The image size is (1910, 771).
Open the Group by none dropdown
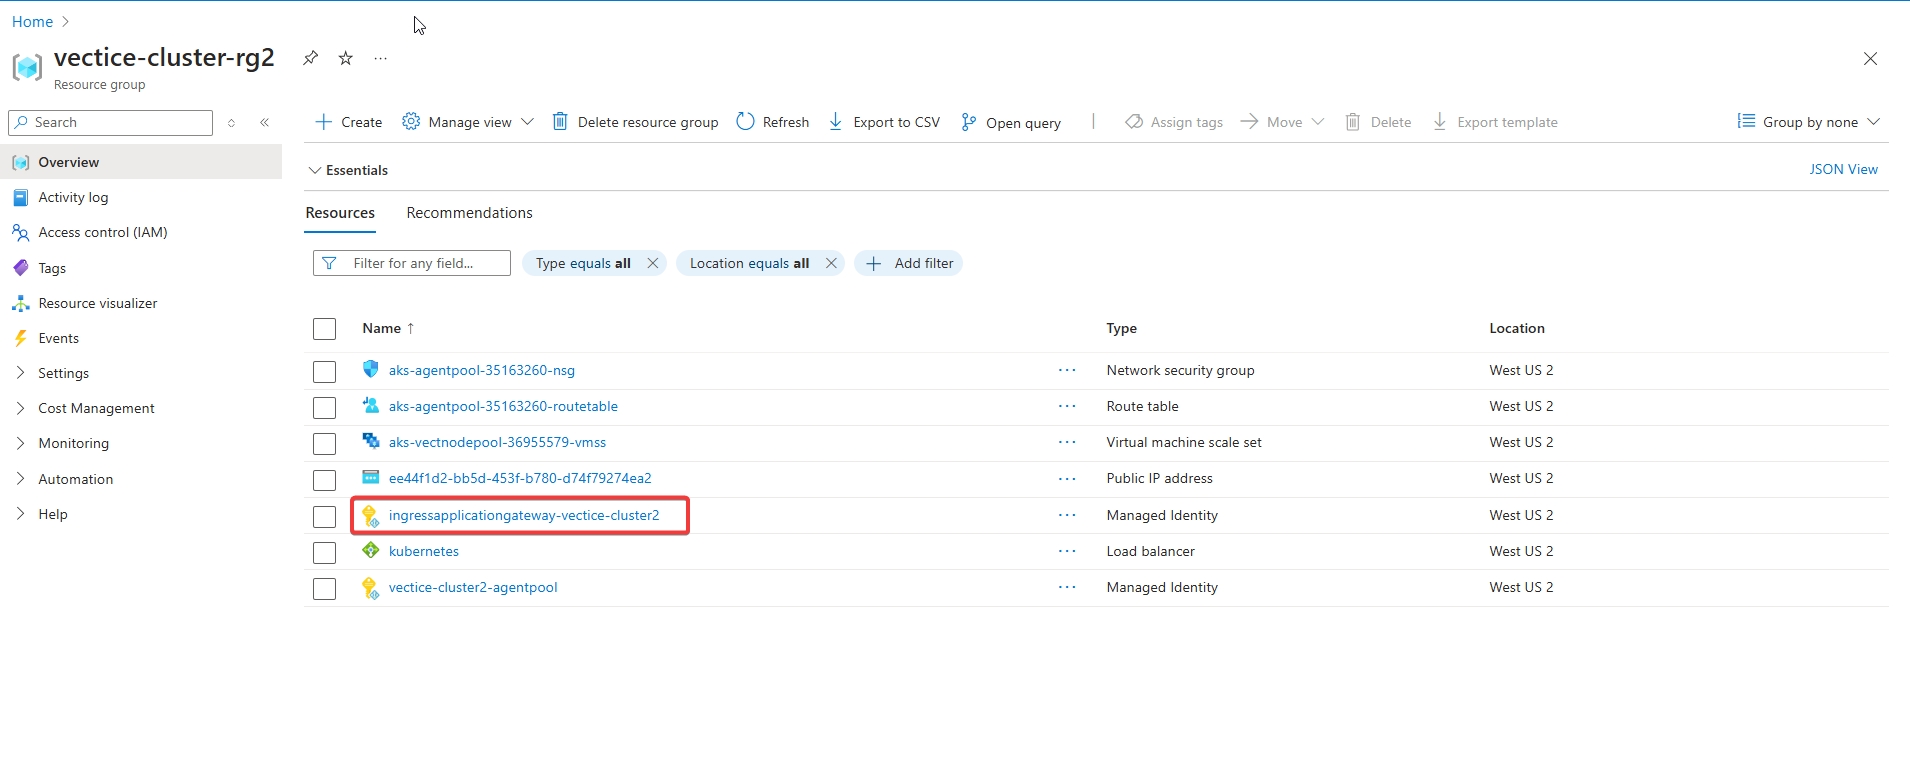[1809, 122]
